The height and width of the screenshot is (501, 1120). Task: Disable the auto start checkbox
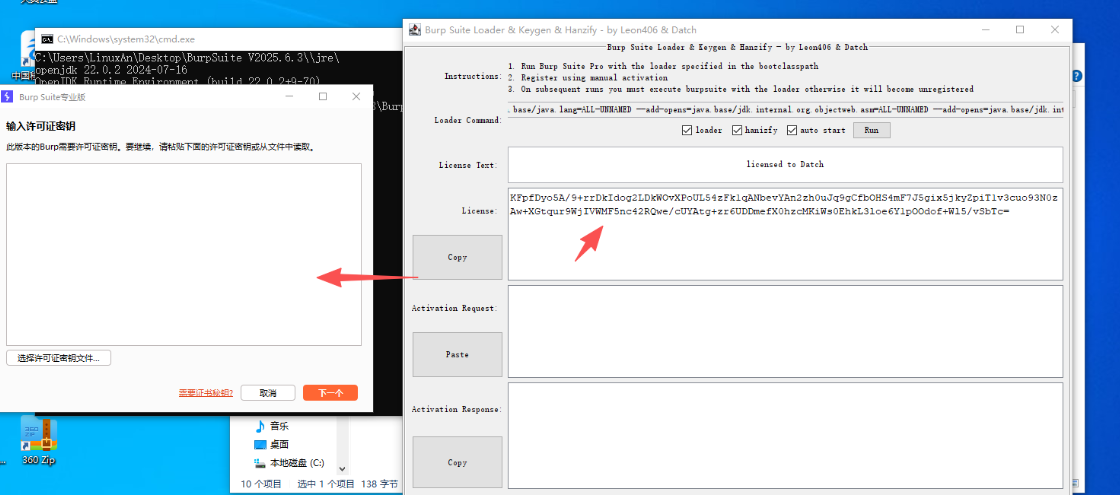coord(792,130)
